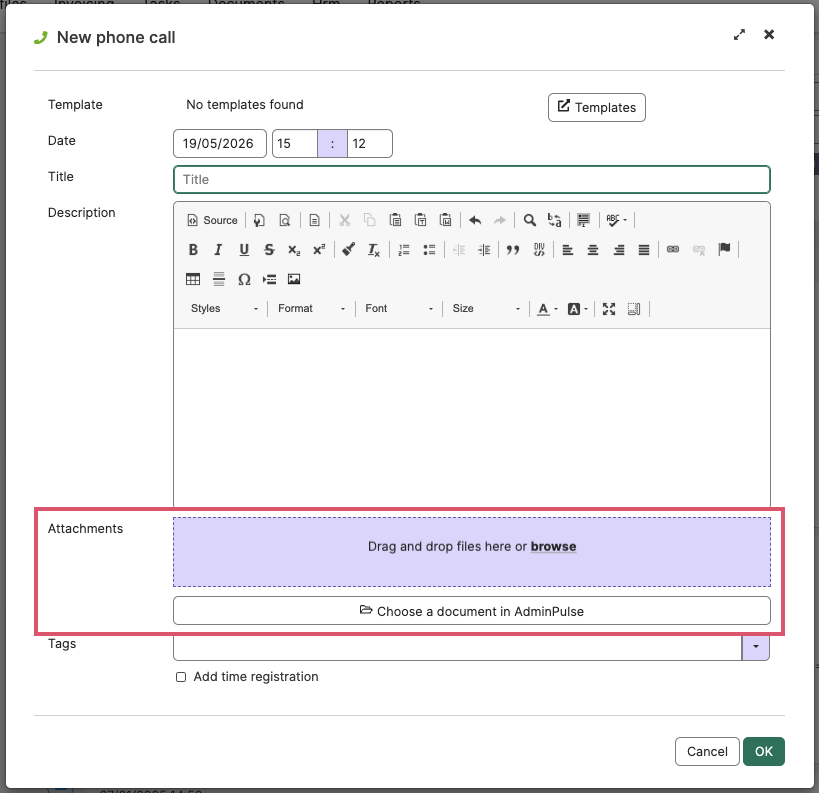Confirm with the OK button
This screenshot has height=793, width=819.
coord(764,751)
